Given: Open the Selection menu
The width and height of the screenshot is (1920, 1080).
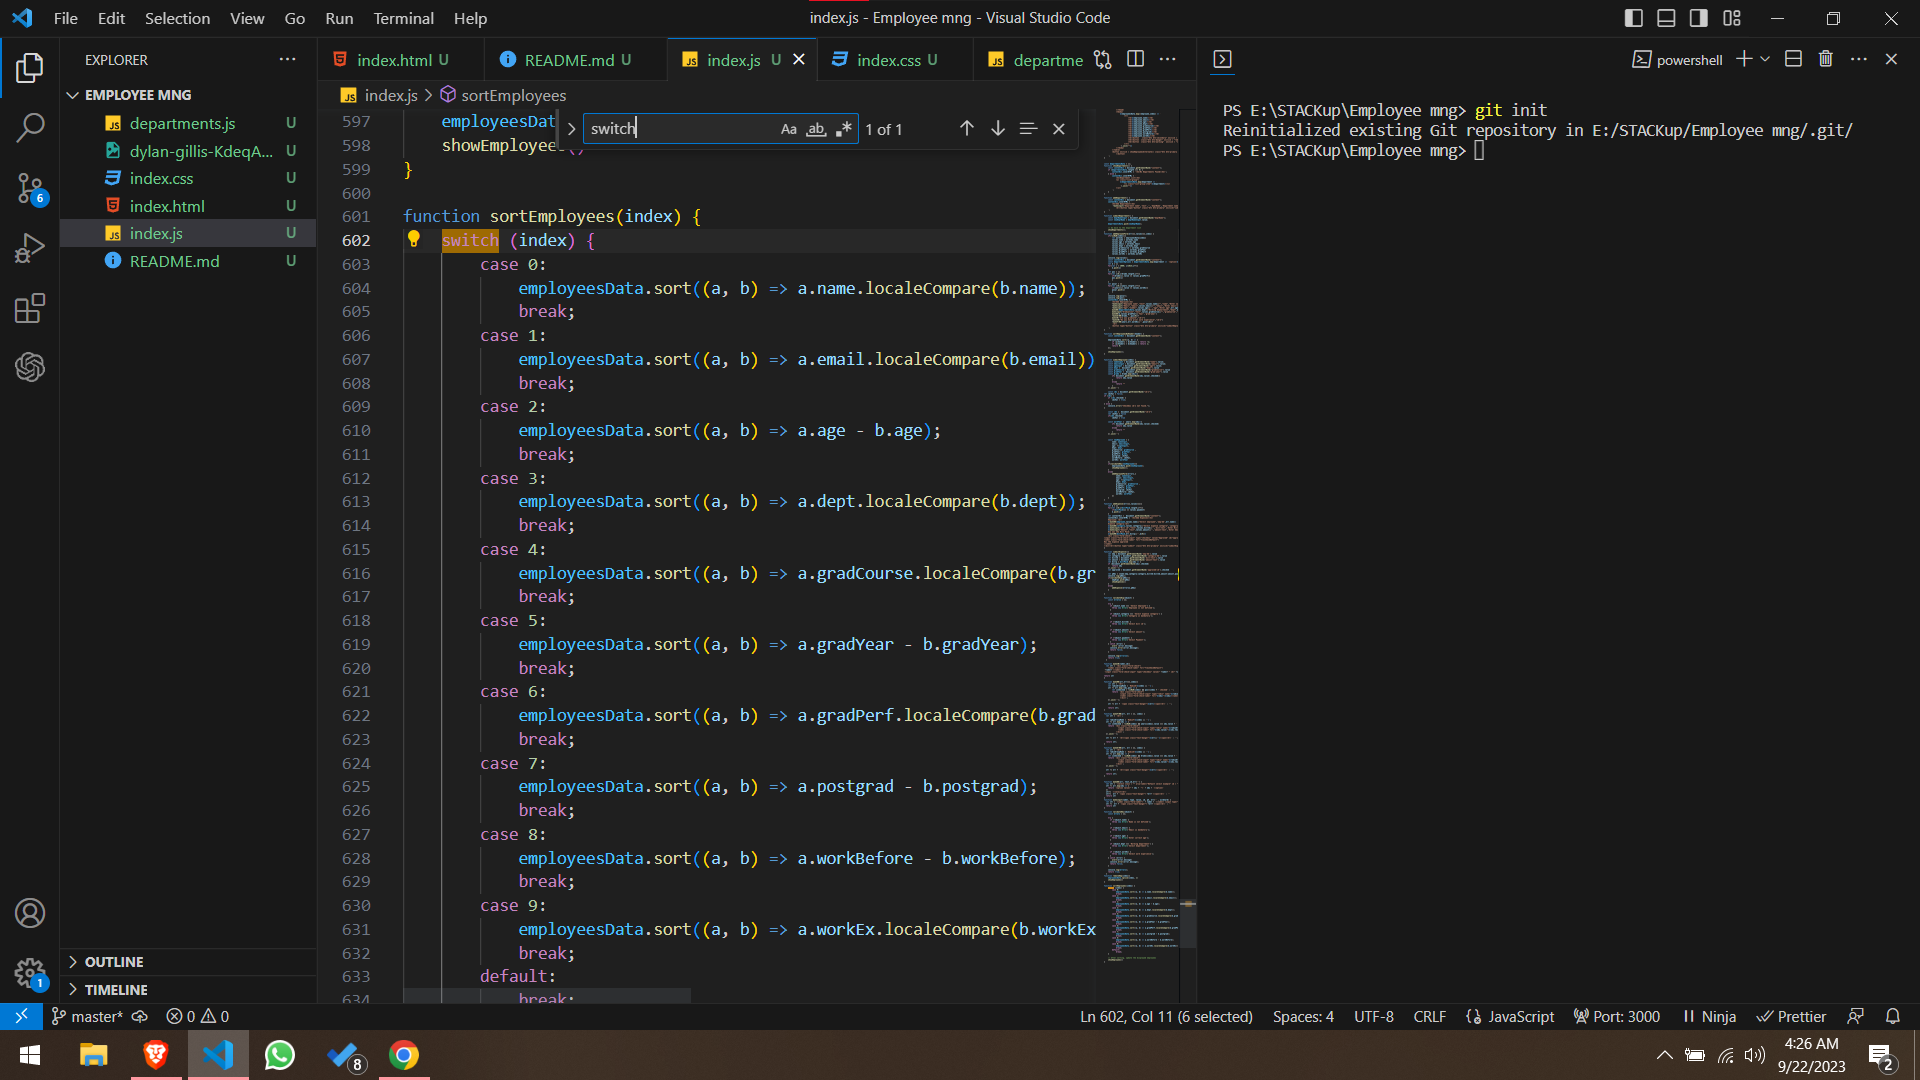Looking at the screenshot, I should pyautogui.click(x=177, y=18).
